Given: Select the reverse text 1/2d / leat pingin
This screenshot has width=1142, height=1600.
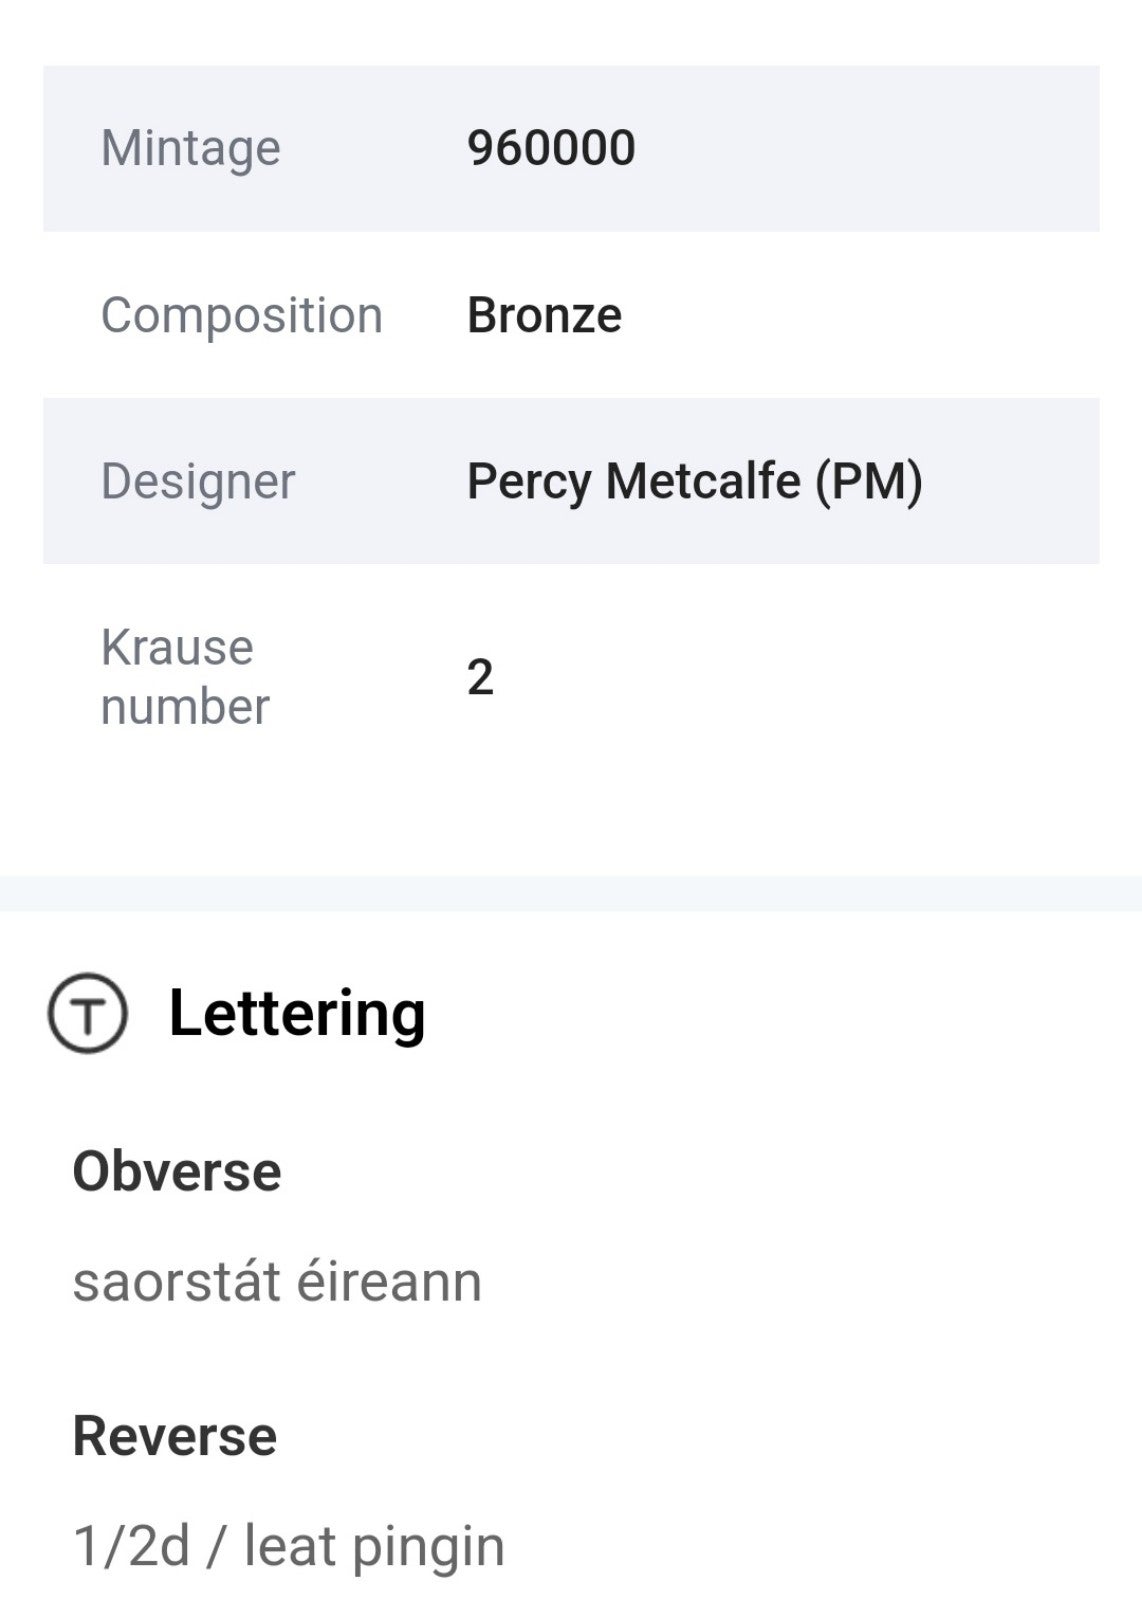Looking at the screenshot, I should click(x=289, y=1546).
